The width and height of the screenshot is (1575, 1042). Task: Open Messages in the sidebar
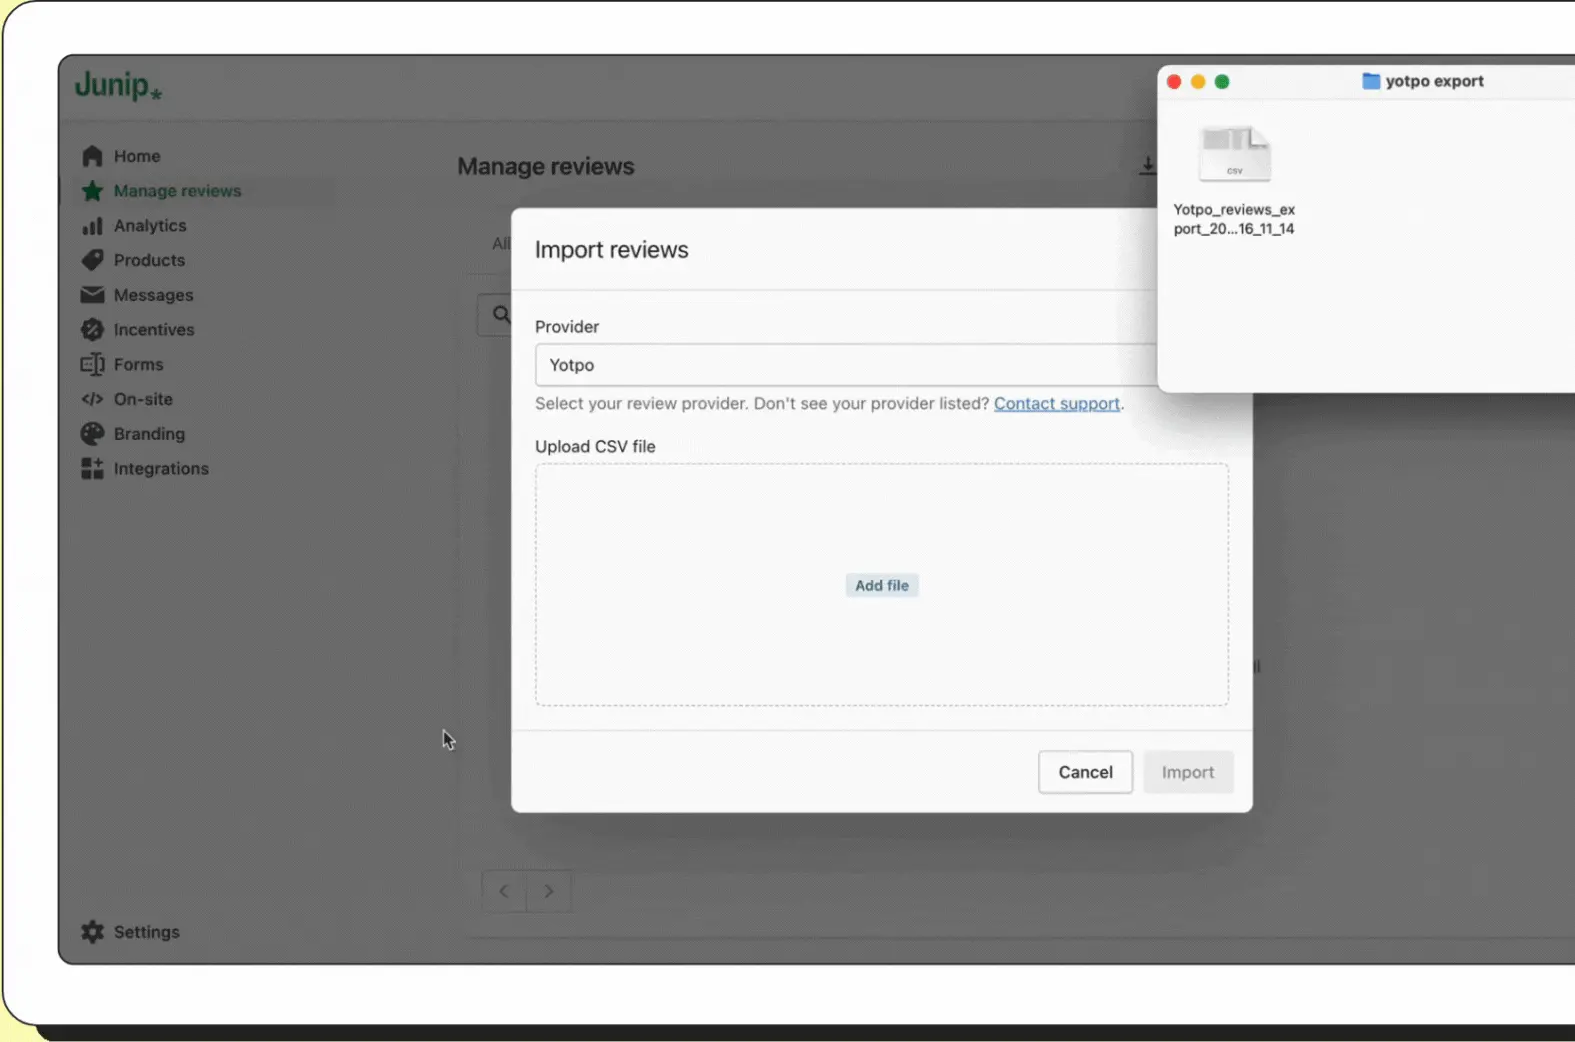point(153,295)
